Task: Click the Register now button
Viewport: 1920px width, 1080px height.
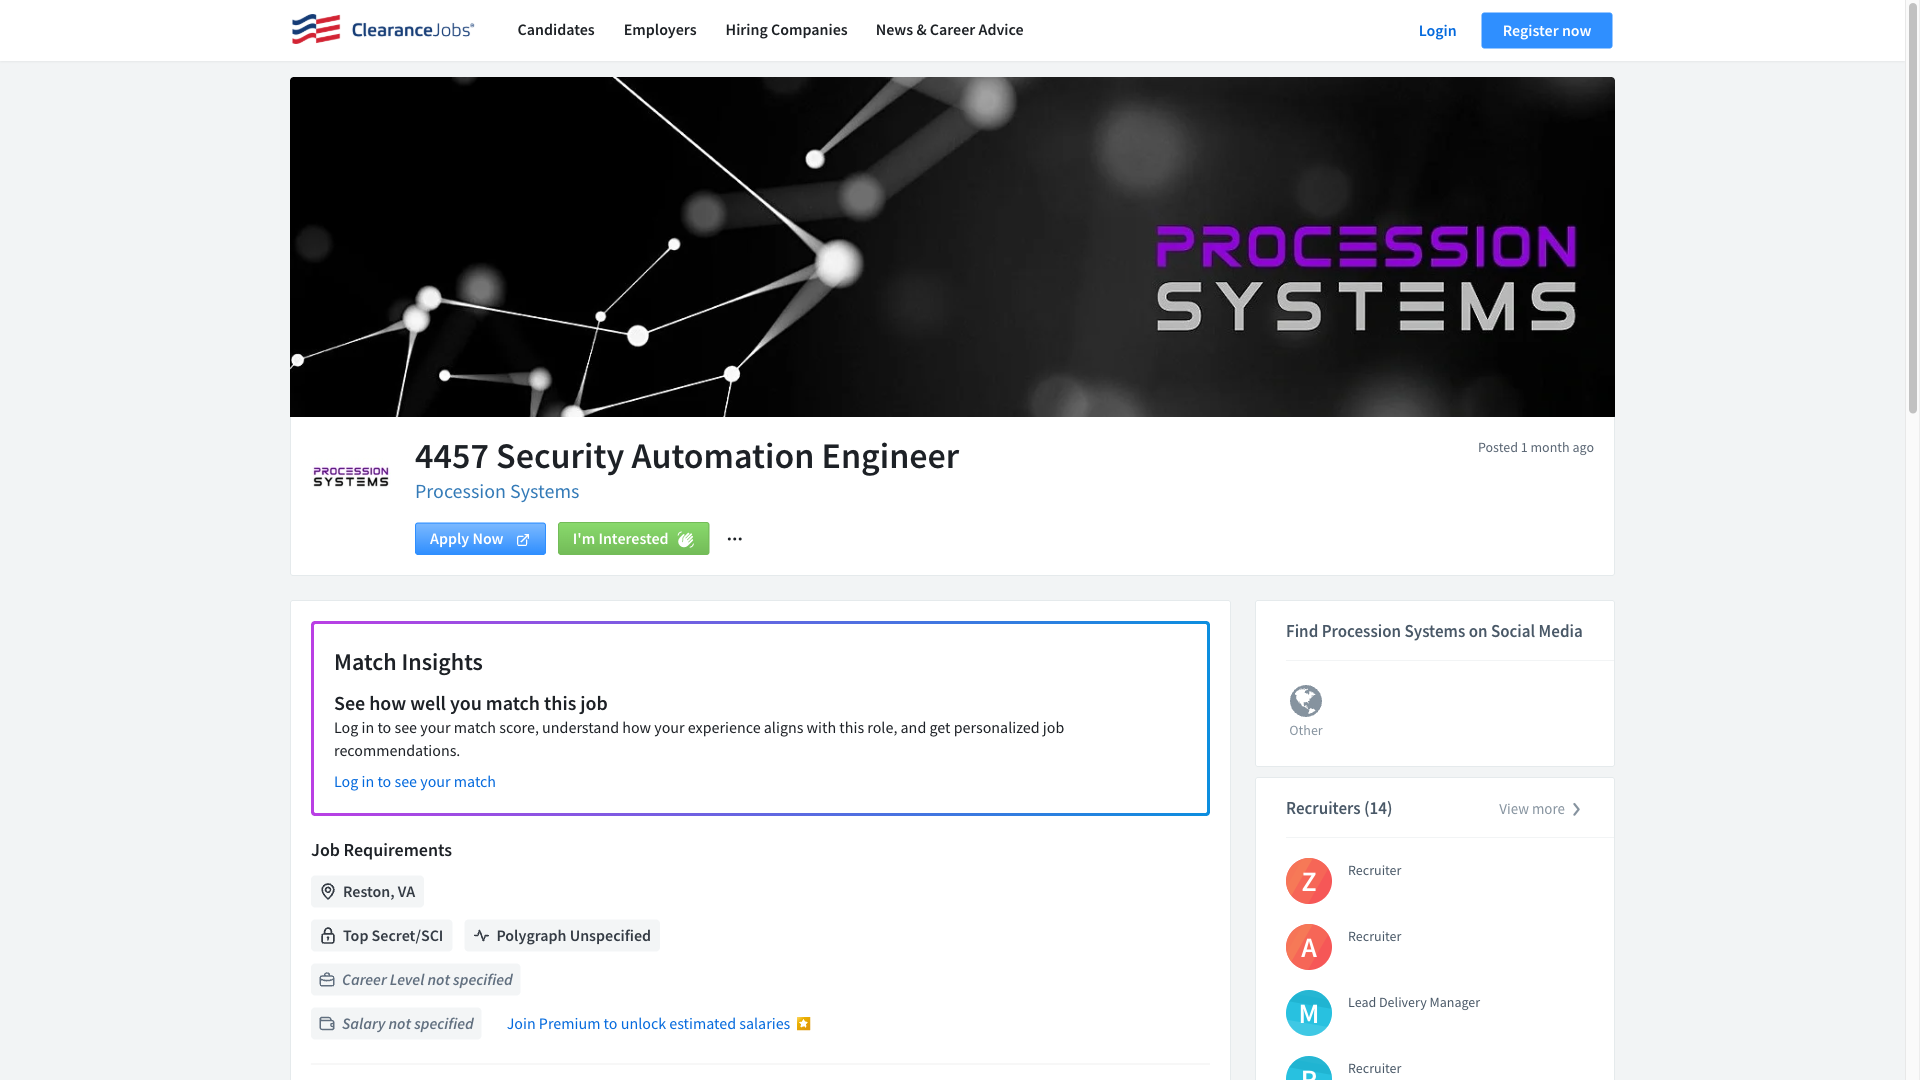Action: 1546,31
